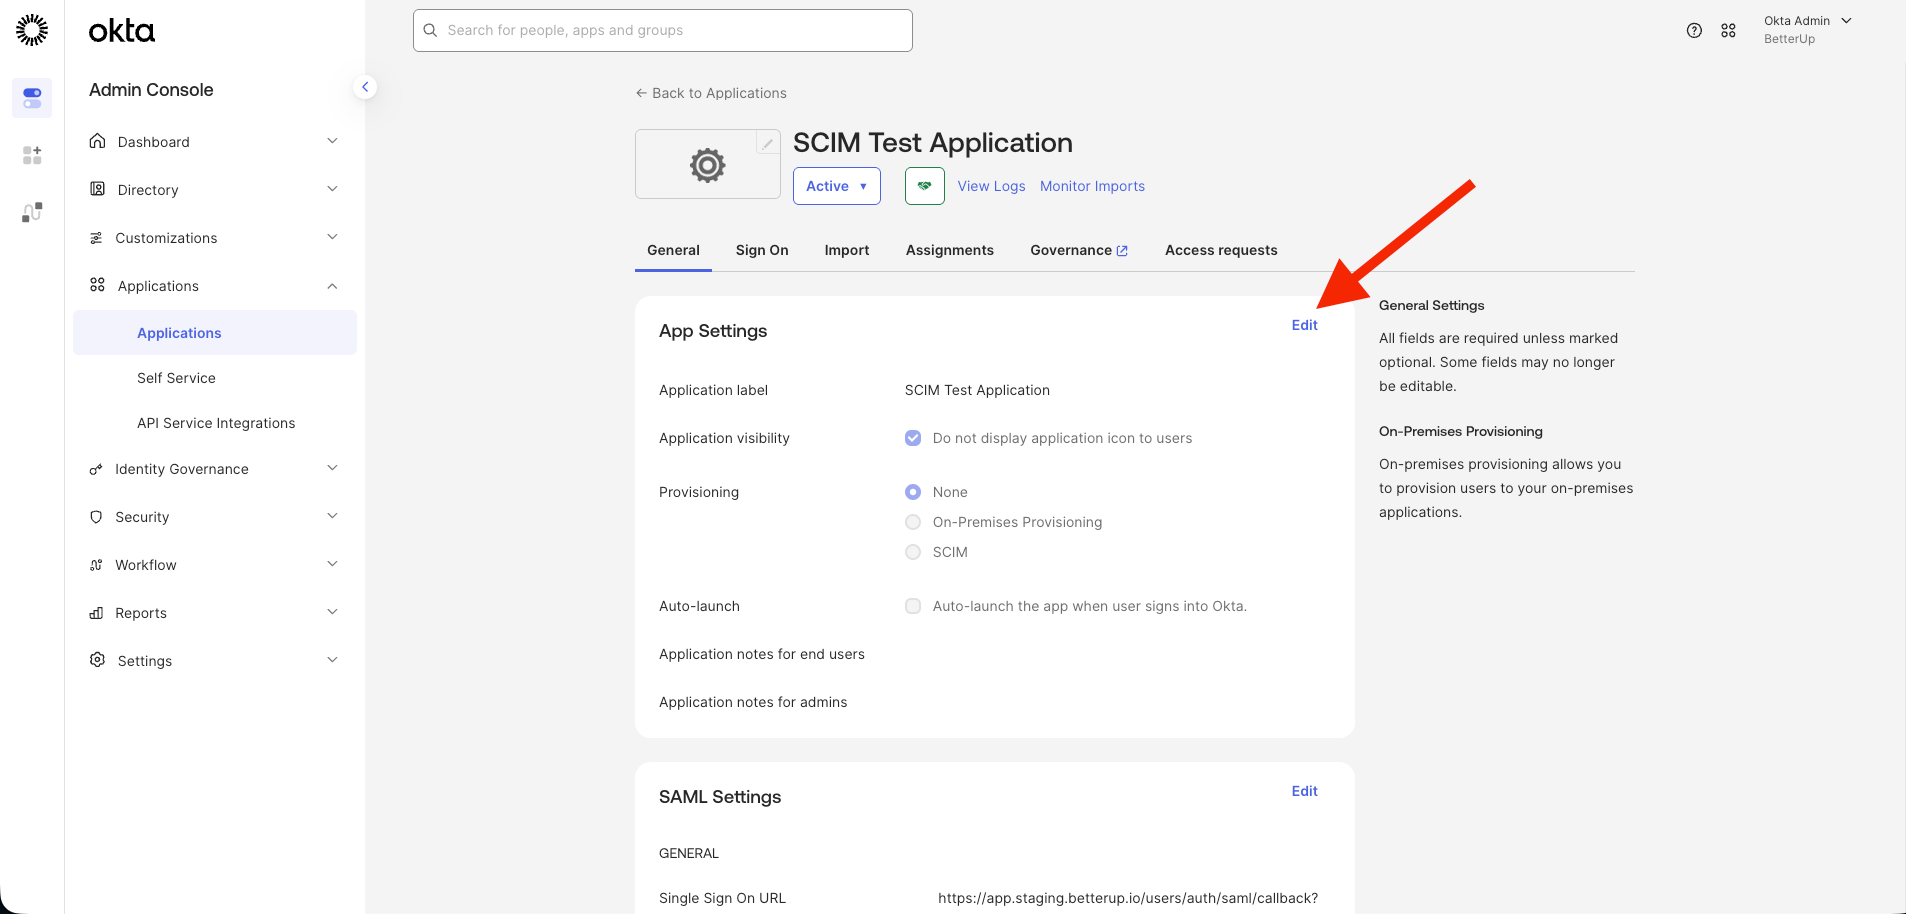Select Applications submenu item
The width and height of the screenshot is (1906, 914).
coord(215,333)
